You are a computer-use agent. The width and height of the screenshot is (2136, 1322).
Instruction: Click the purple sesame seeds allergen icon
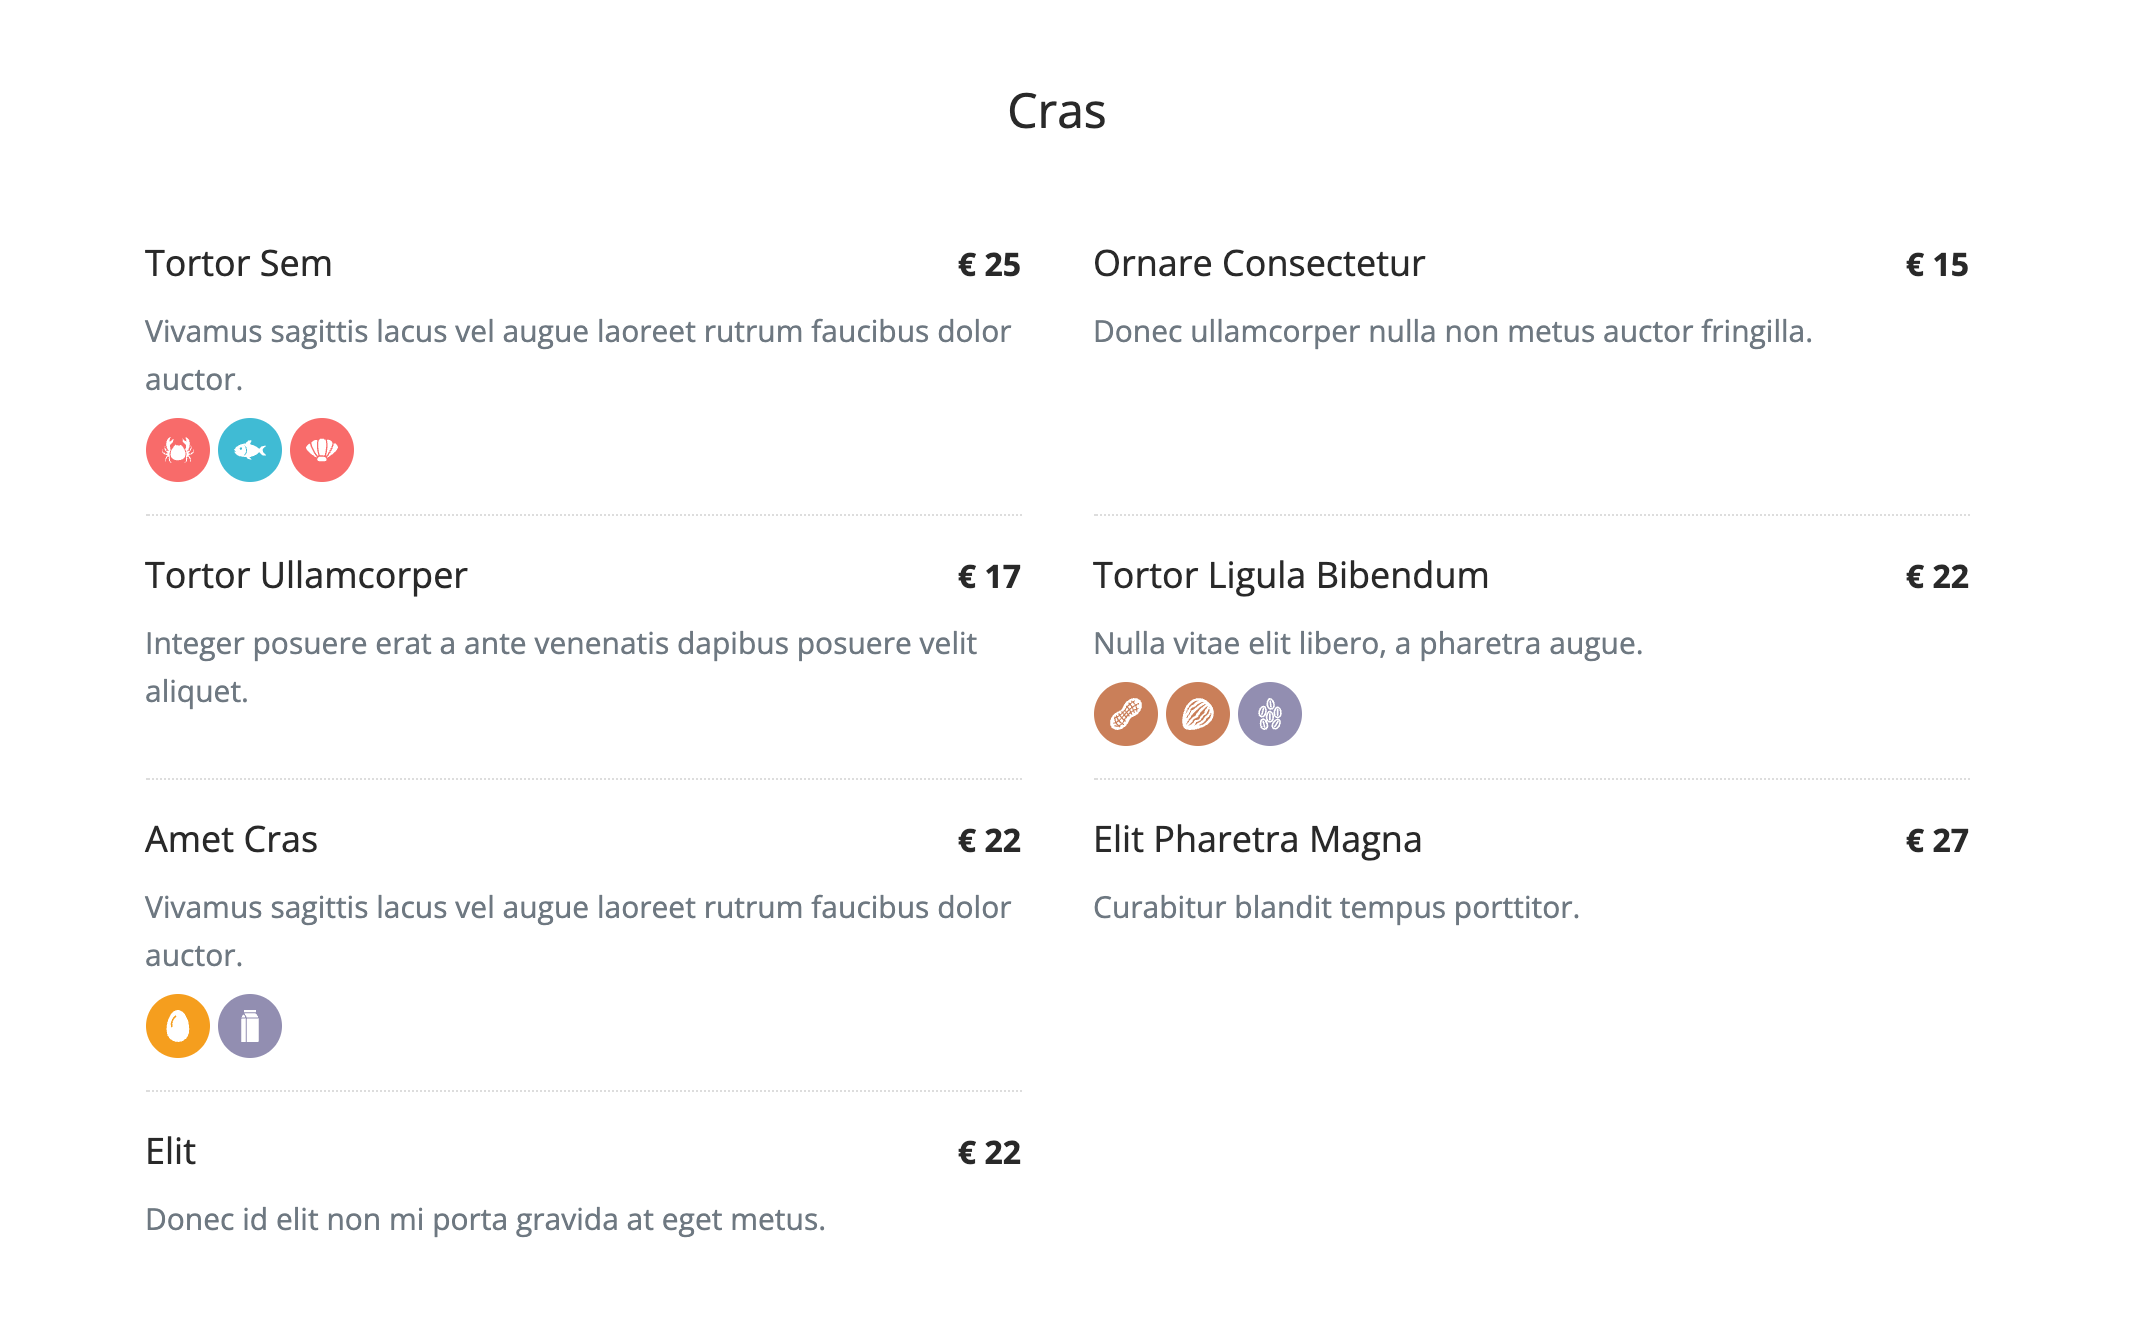pyautogui.click(x=1270, y=714)
